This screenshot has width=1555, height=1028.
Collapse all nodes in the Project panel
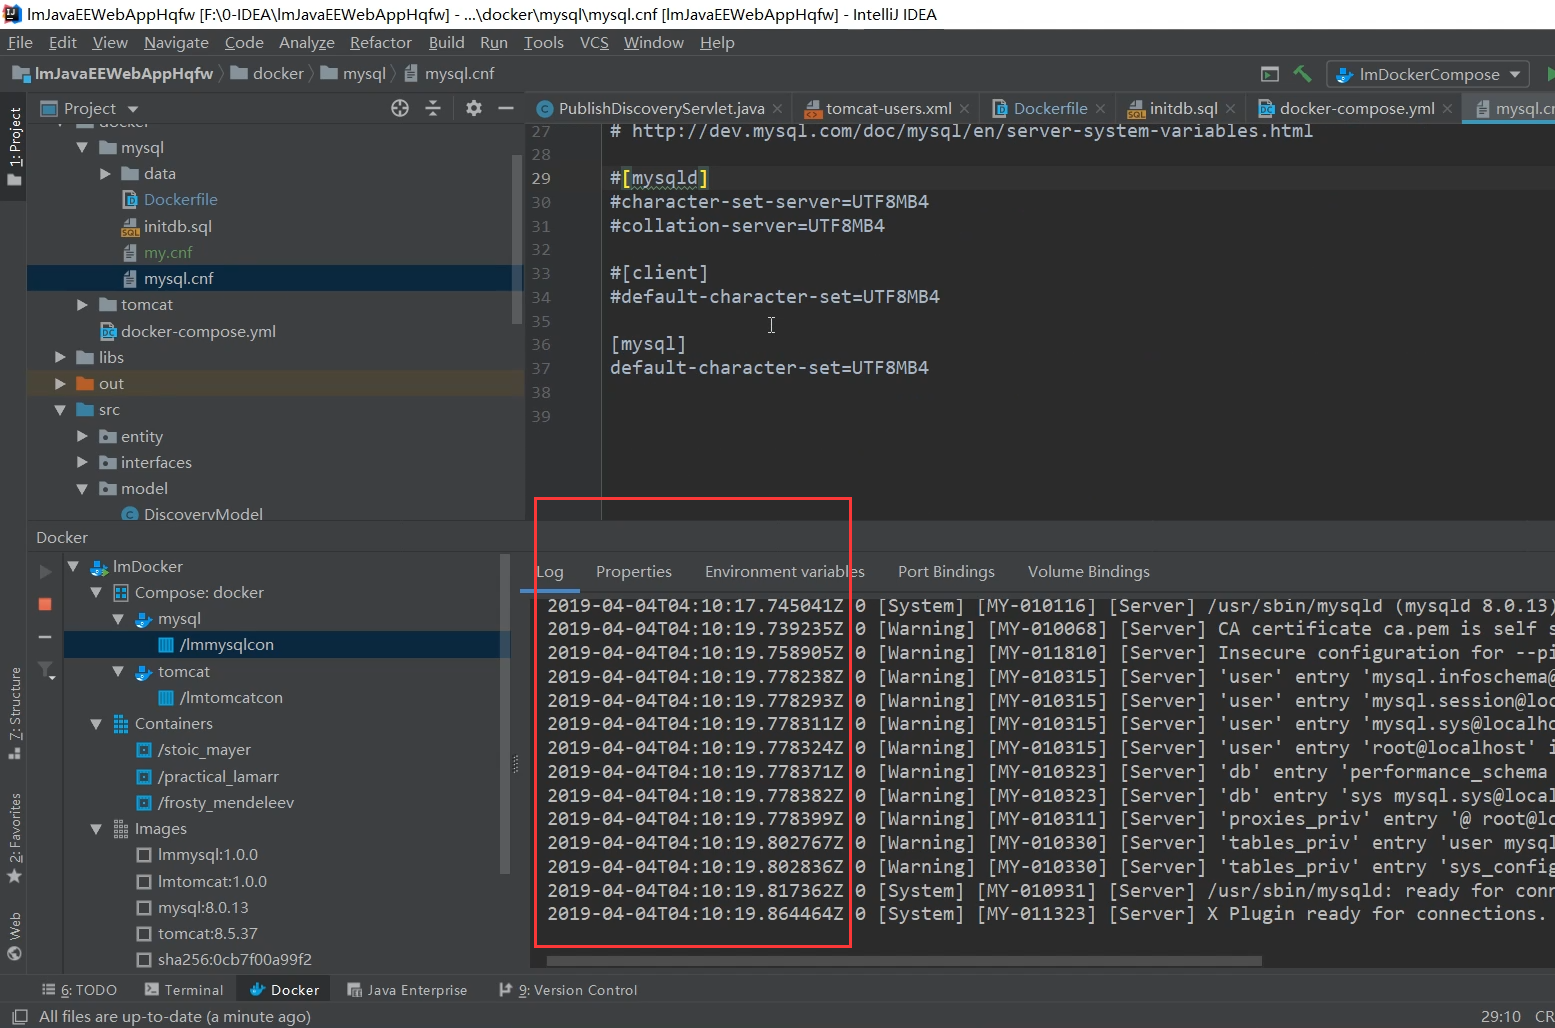coord(433,108)
